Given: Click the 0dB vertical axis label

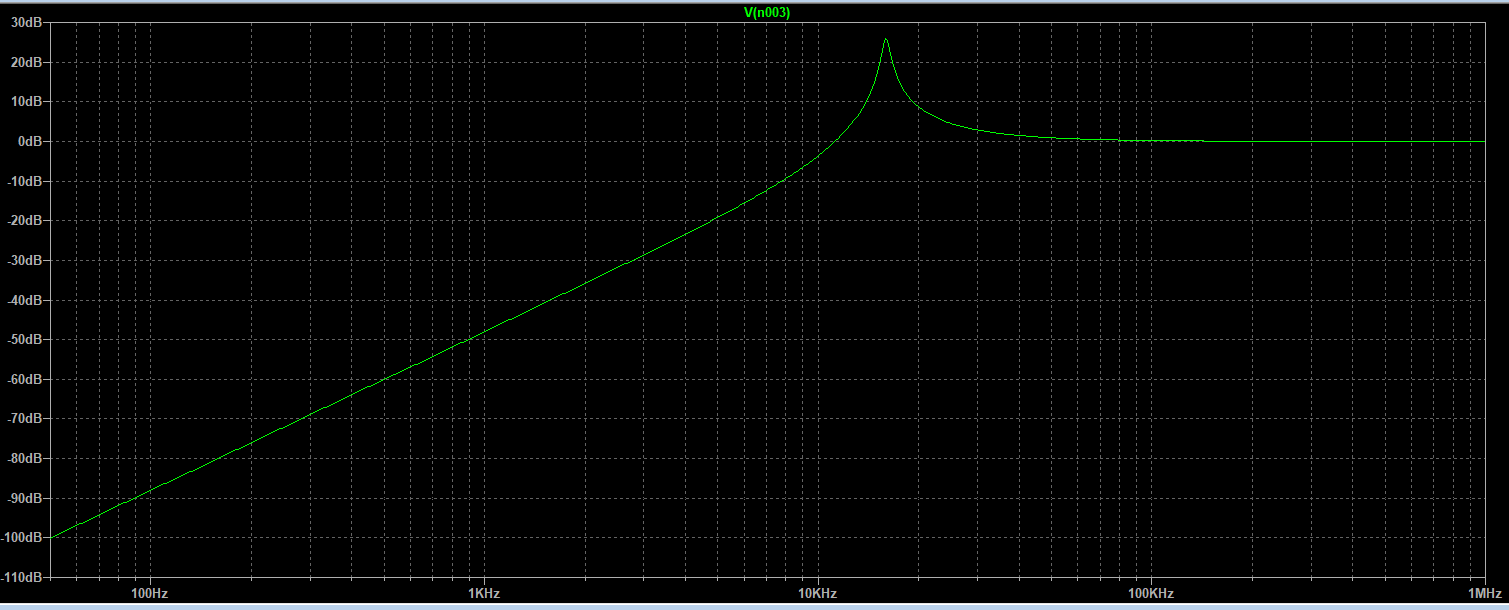Looking at the screenshot, I should (29, 141).
